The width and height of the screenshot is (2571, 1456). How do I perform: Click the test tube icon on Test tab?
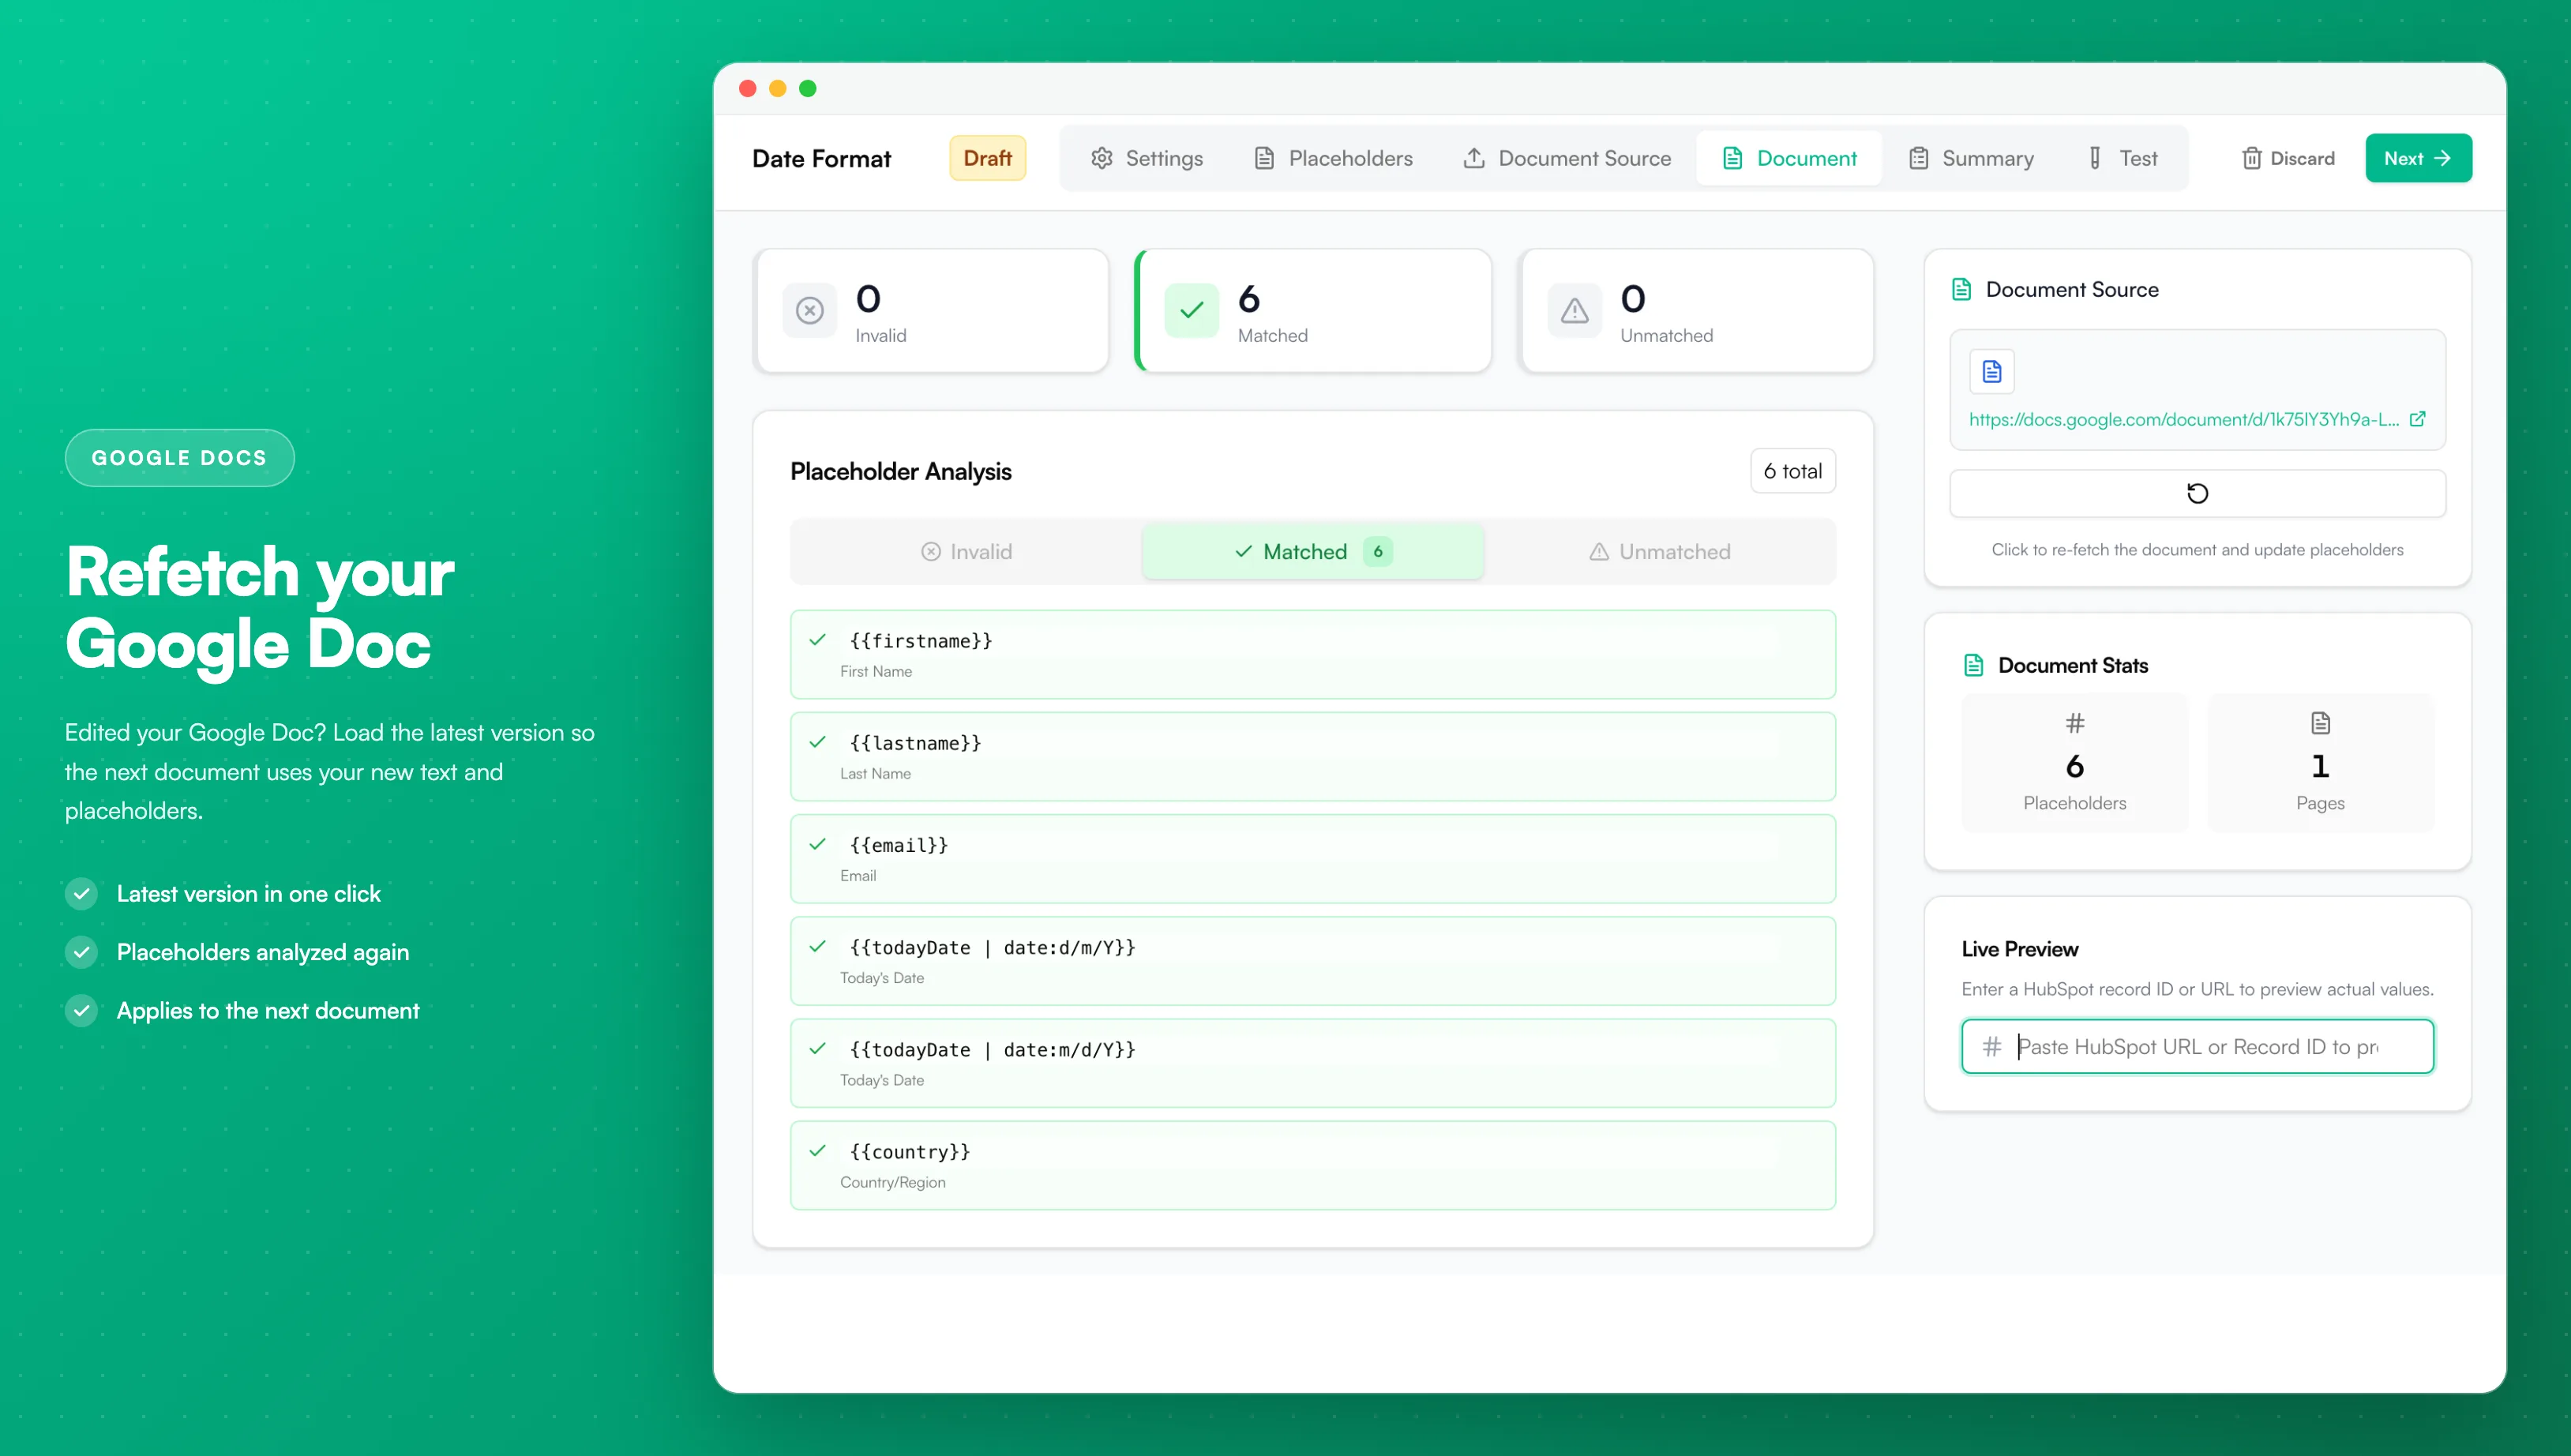pyautogui.click(x=2094, y=158)
